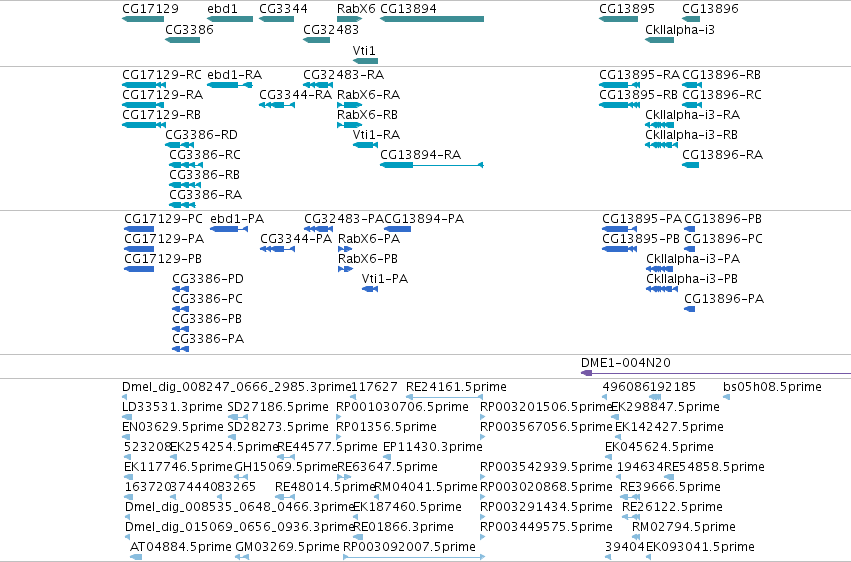Select protein CG13894-PA
Image resolution: width=851 pixels, height=562 pixels.
click(x=397, y=229)
